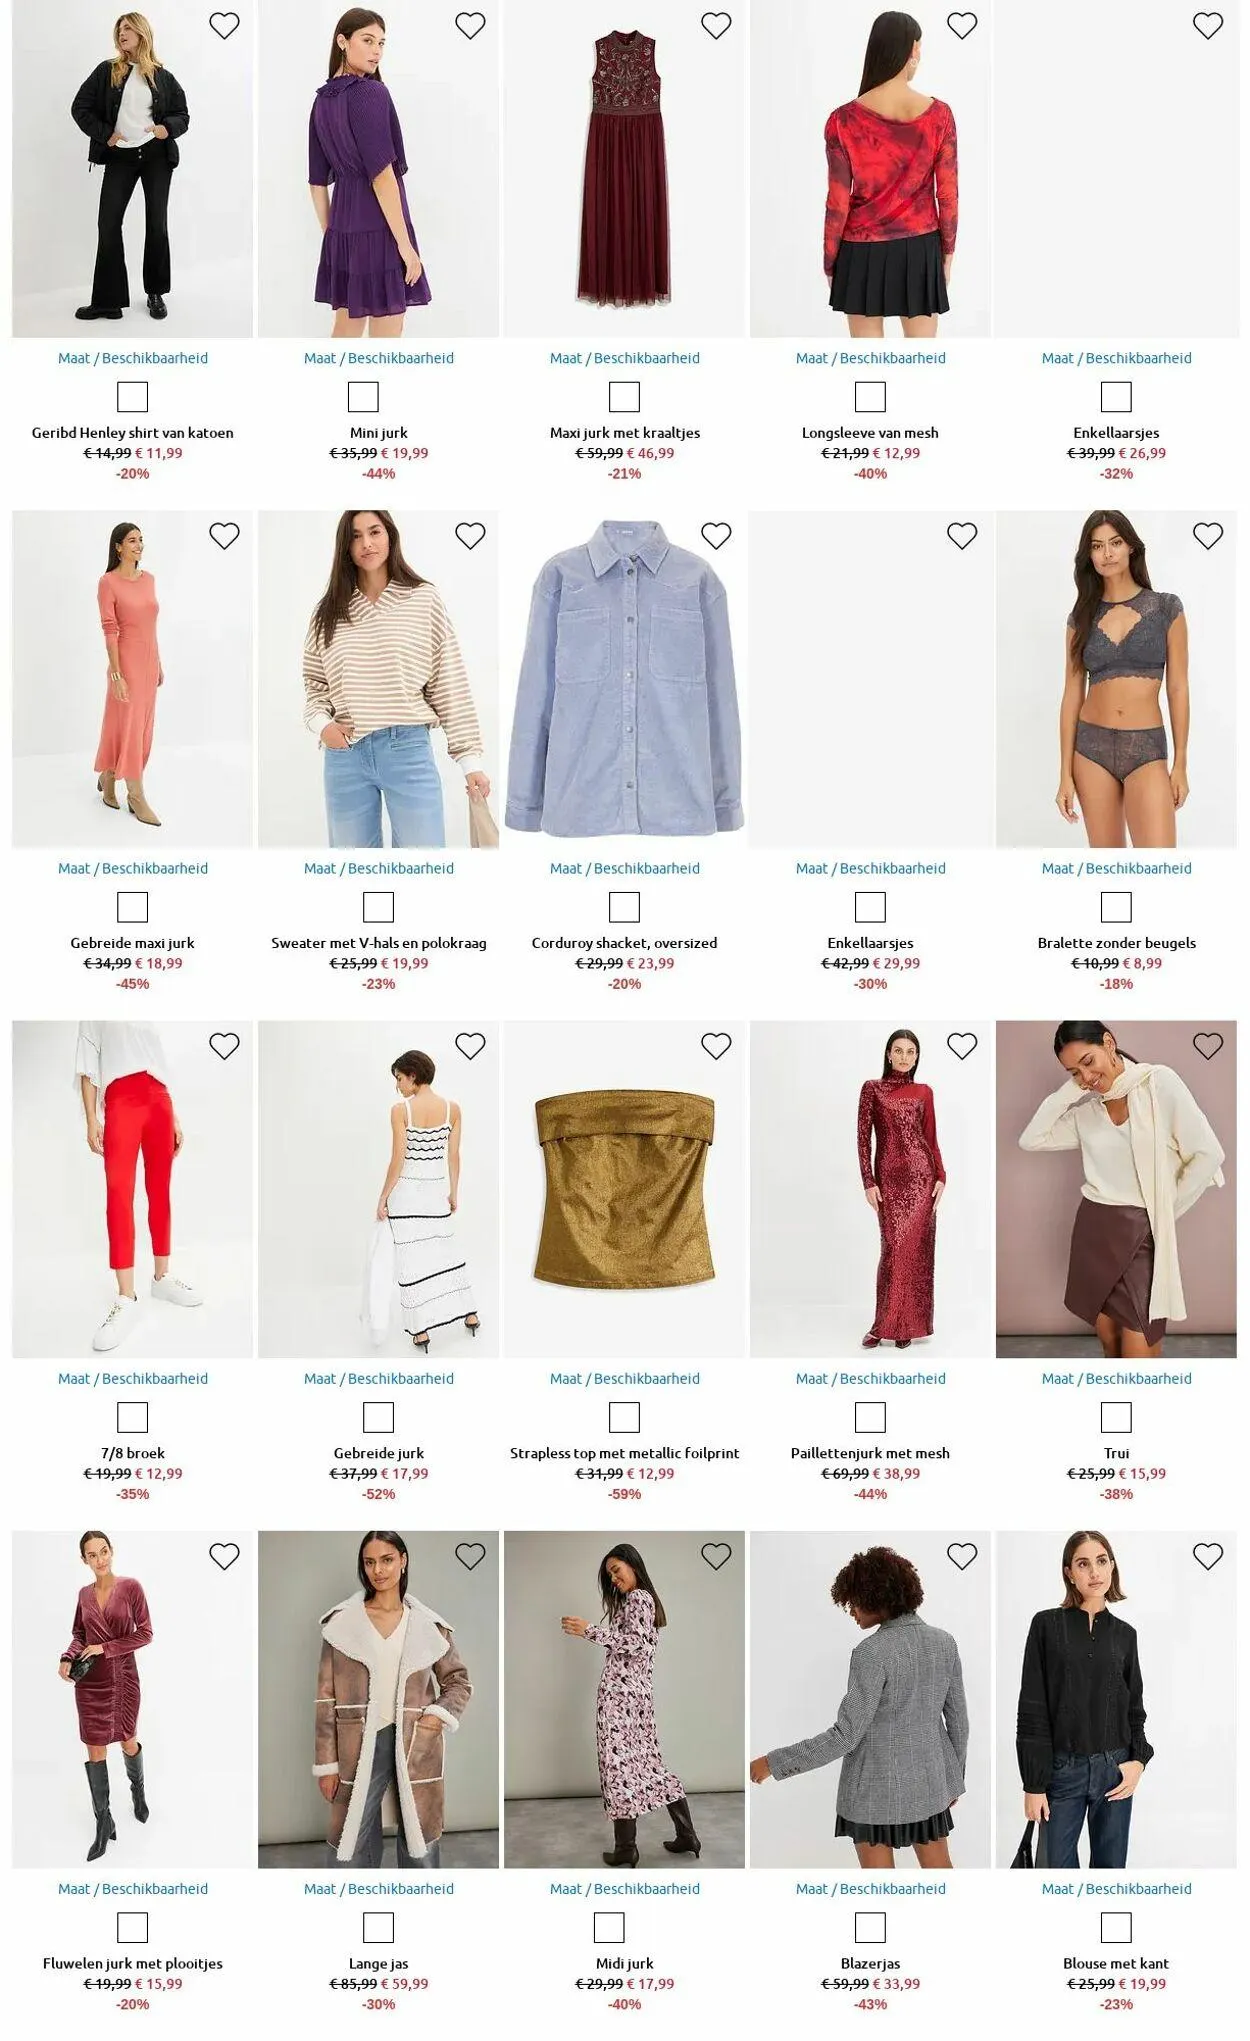
Task: Expand Maat / Beschikbaarheid under Sweater met V-hals
Action: tap(379, 868)
